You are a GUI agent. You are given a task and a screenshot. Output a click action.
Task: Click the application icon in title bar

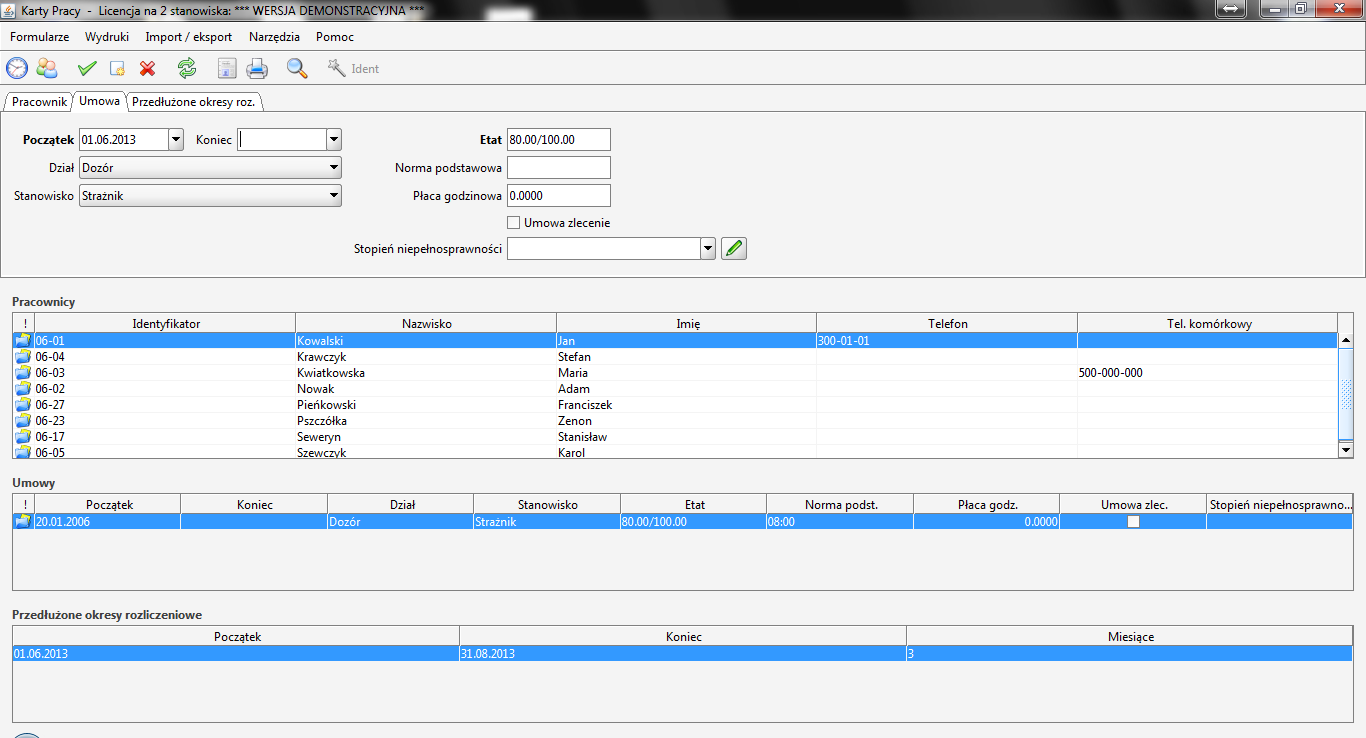click(10, 9)
